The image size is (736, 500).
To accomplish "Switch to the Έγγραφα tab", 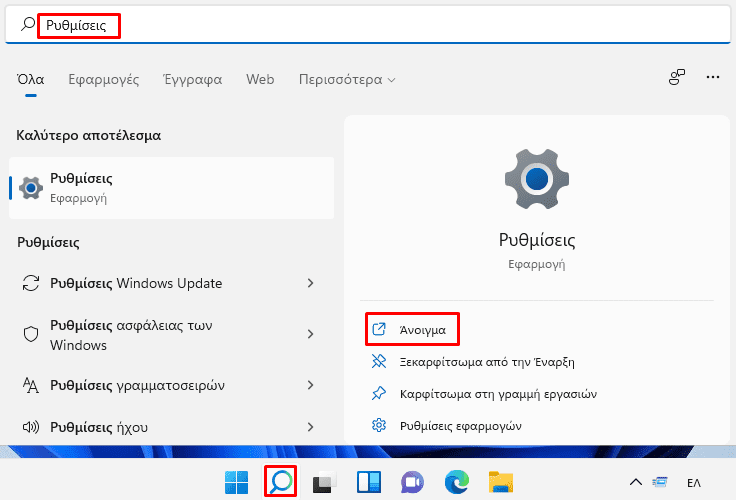I will (x=192, y=79).
